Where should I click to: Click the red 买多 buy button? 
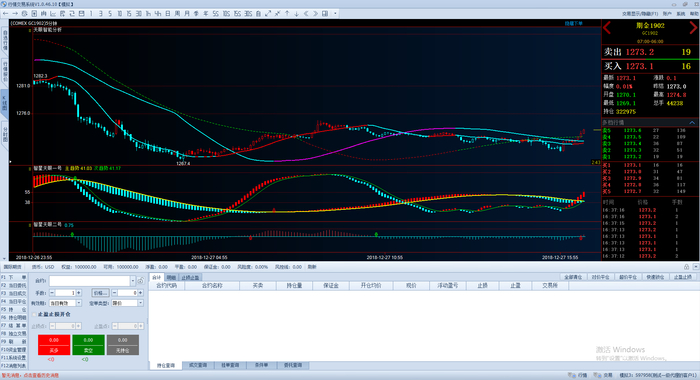coord(54,345)
